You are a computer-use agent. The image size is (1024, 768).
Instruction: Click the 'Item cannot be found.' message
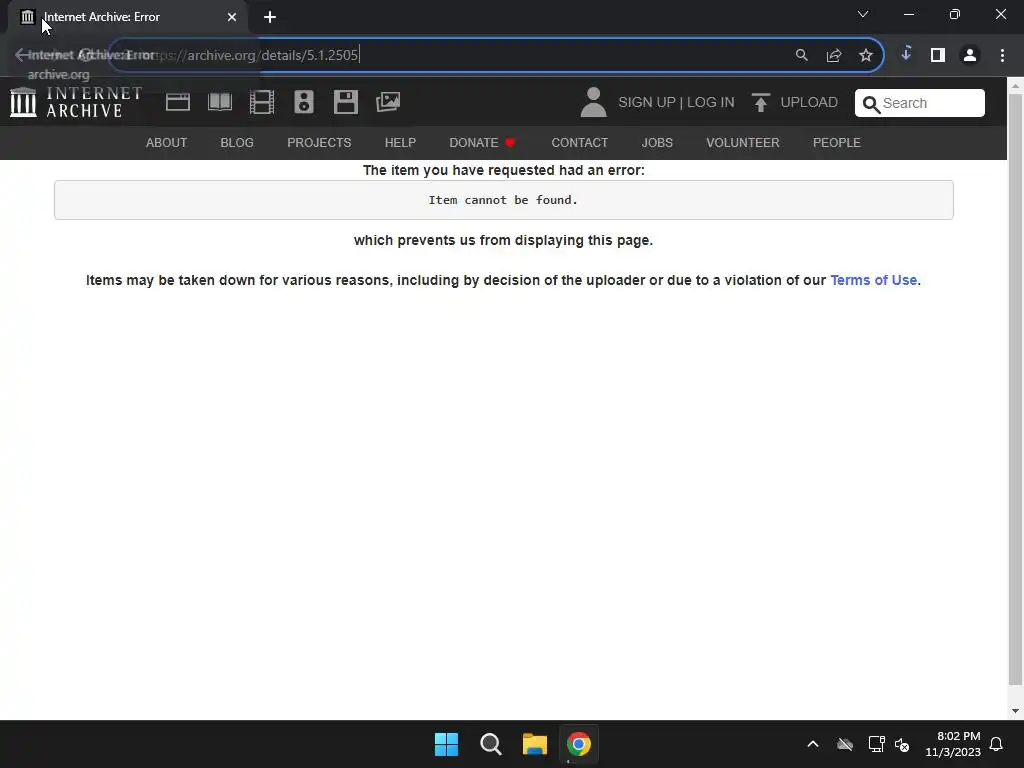(503, 200)
